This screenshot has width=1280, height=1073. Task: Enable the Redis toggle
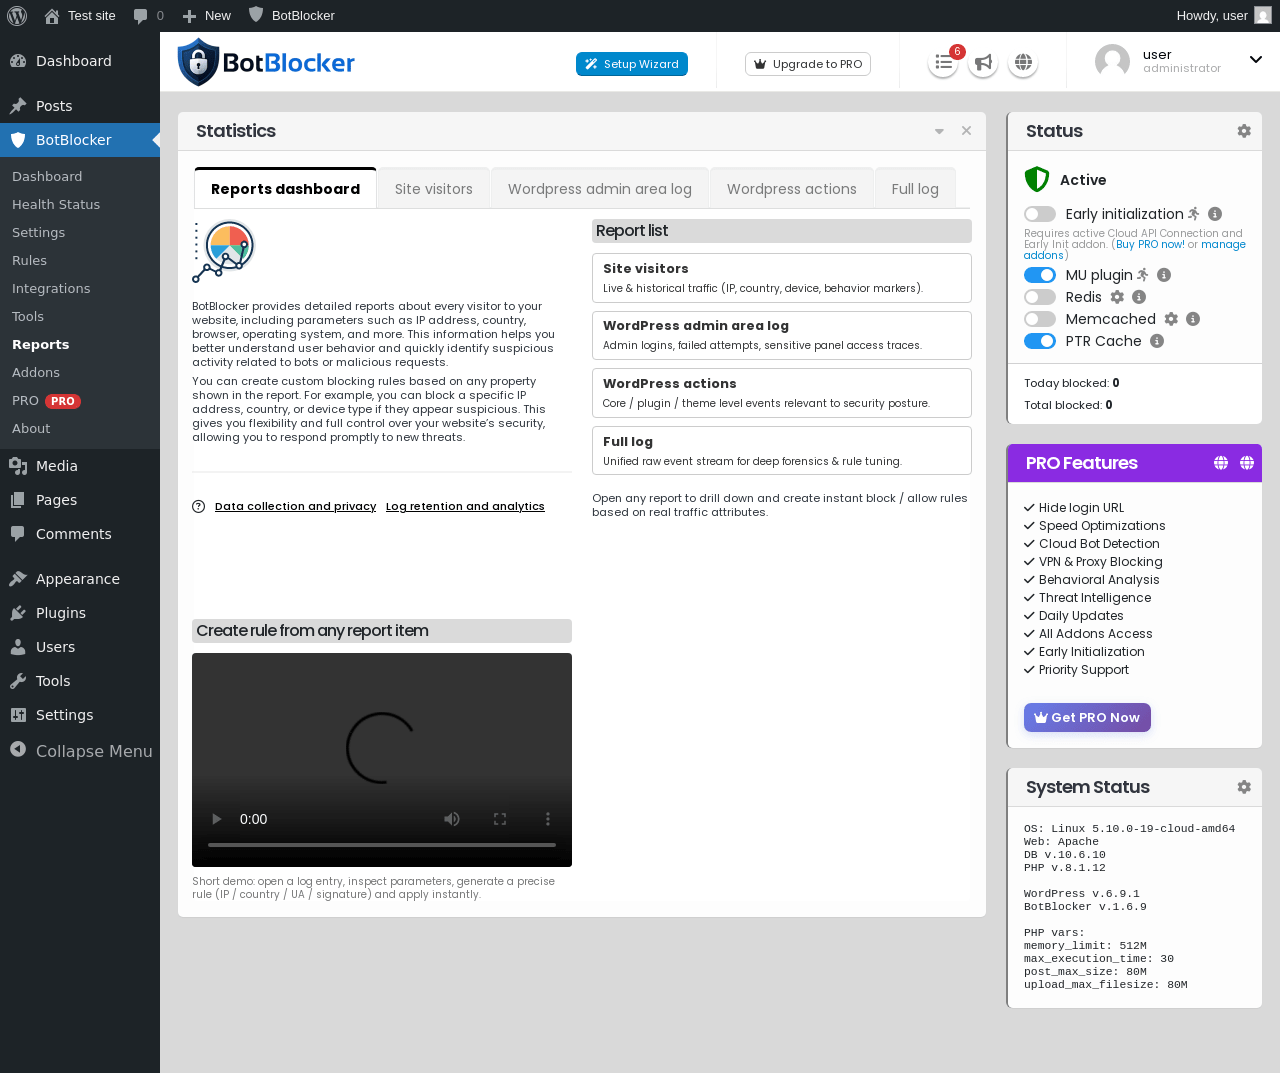[x=1040, y=297]
